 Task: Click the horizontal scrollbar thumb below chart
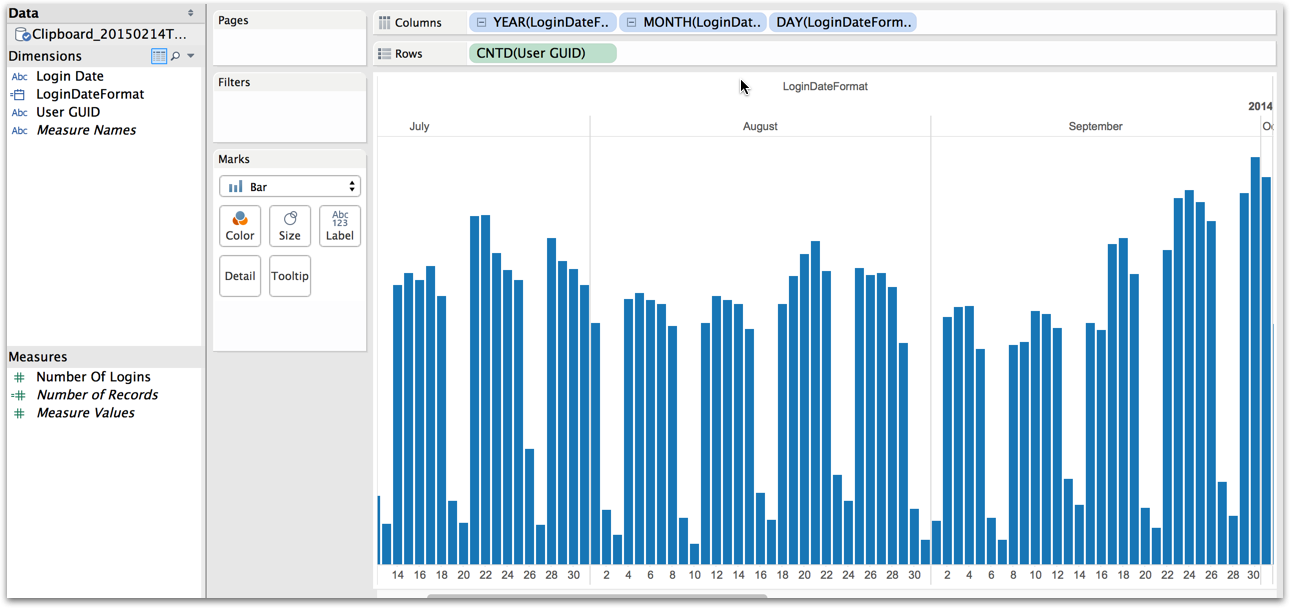pos(597,597)
